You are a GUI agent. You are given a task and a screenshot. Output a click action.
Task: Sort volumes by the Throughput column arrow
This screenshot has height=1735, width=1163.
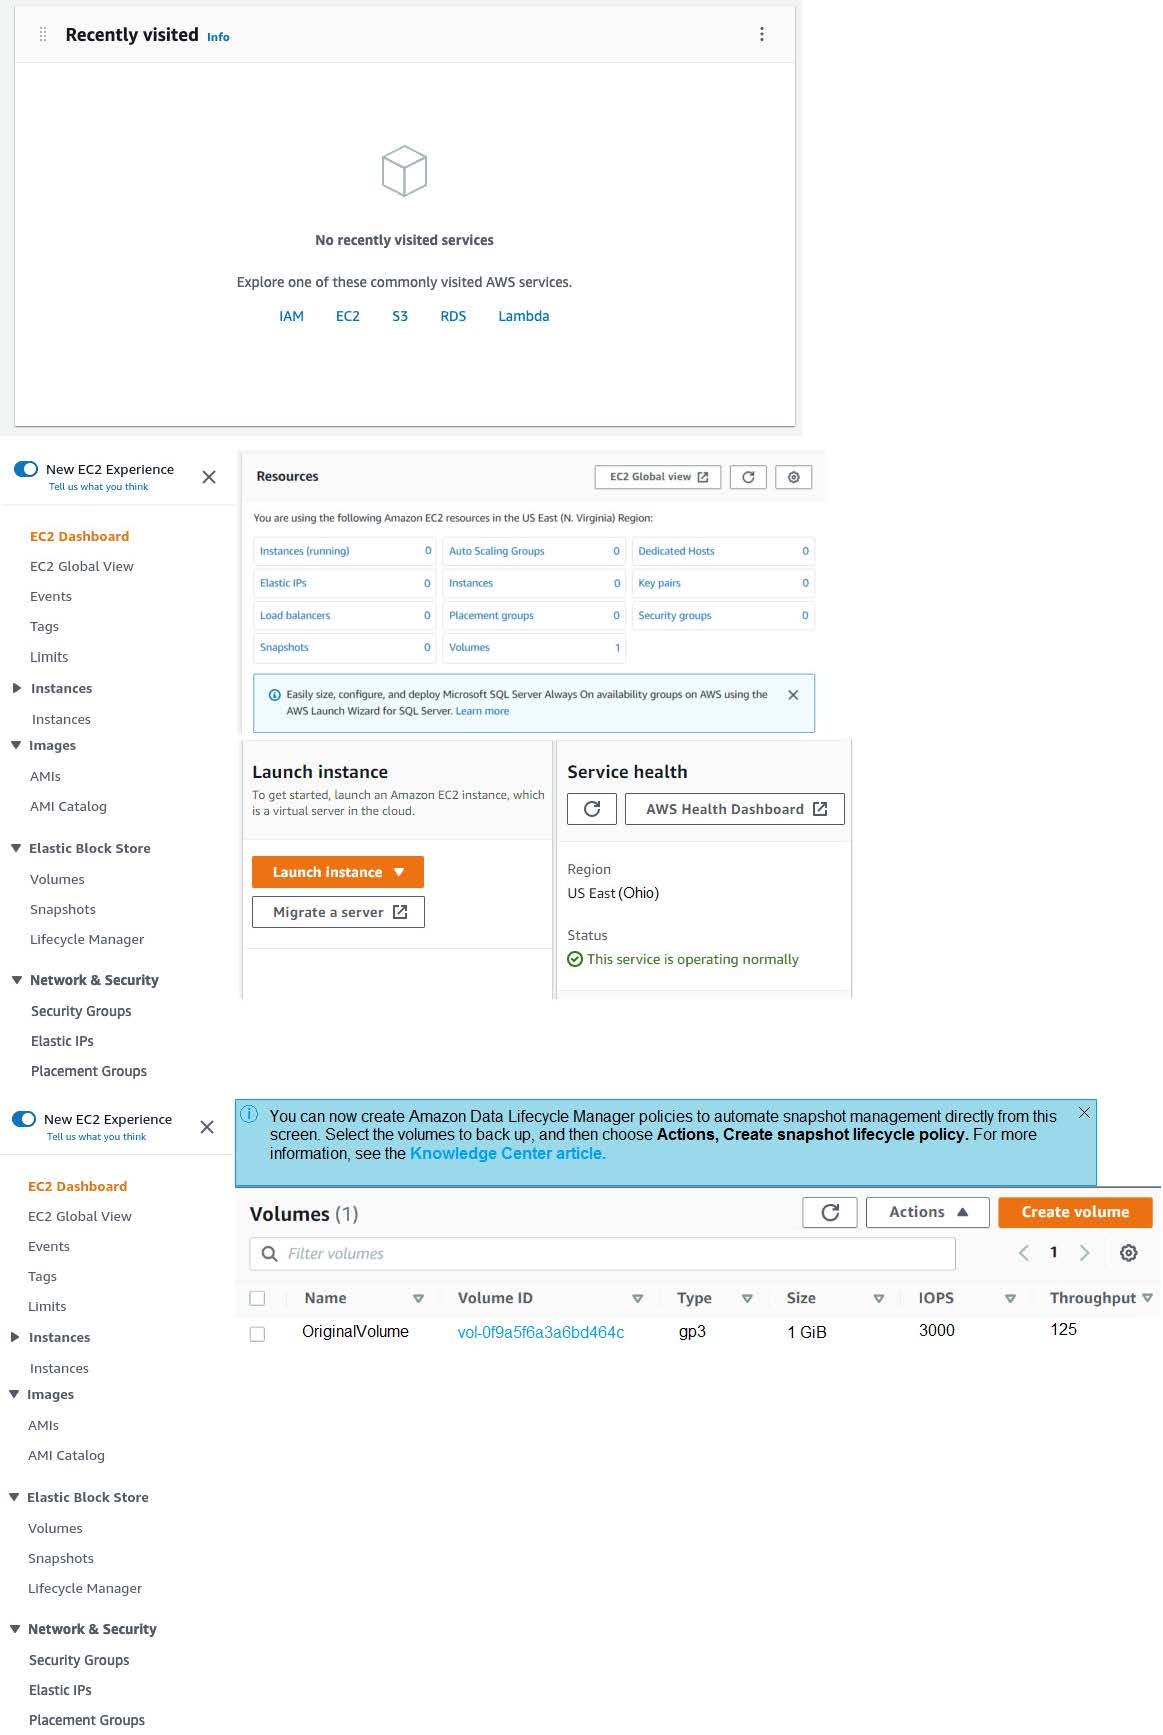click(x=1147, y=1298)
